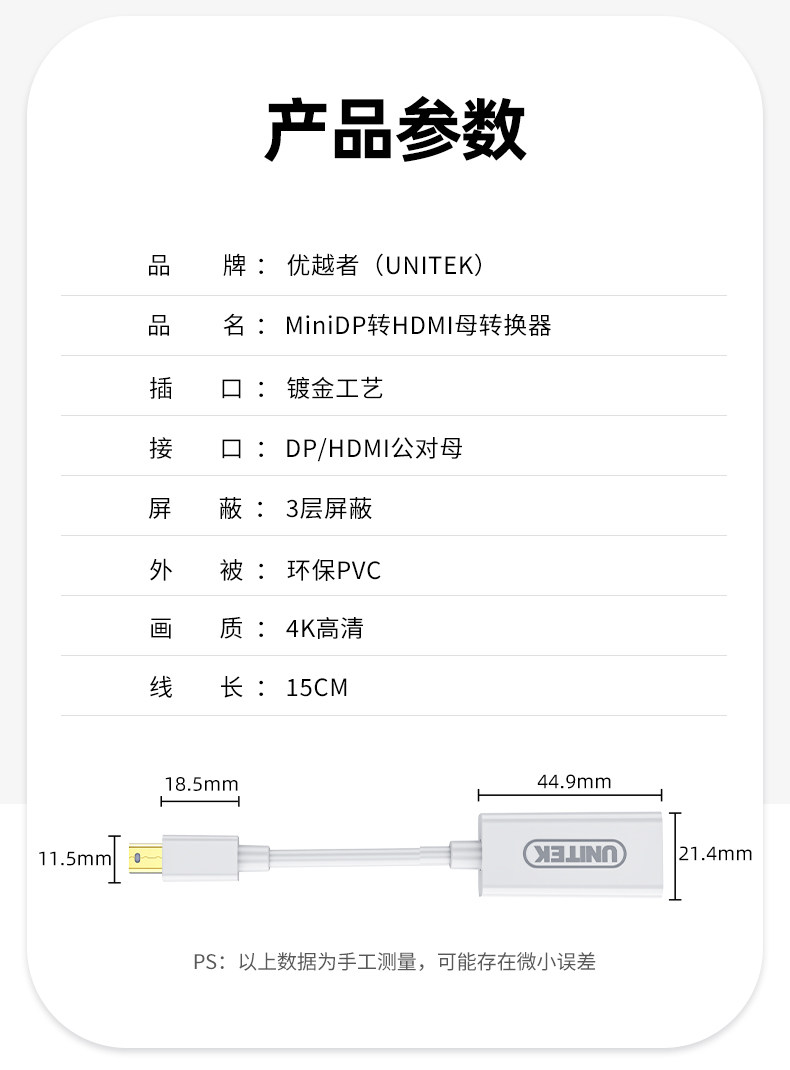
Task: Select the 4K高清 picture quality value
Action: [x=324, y=628]
